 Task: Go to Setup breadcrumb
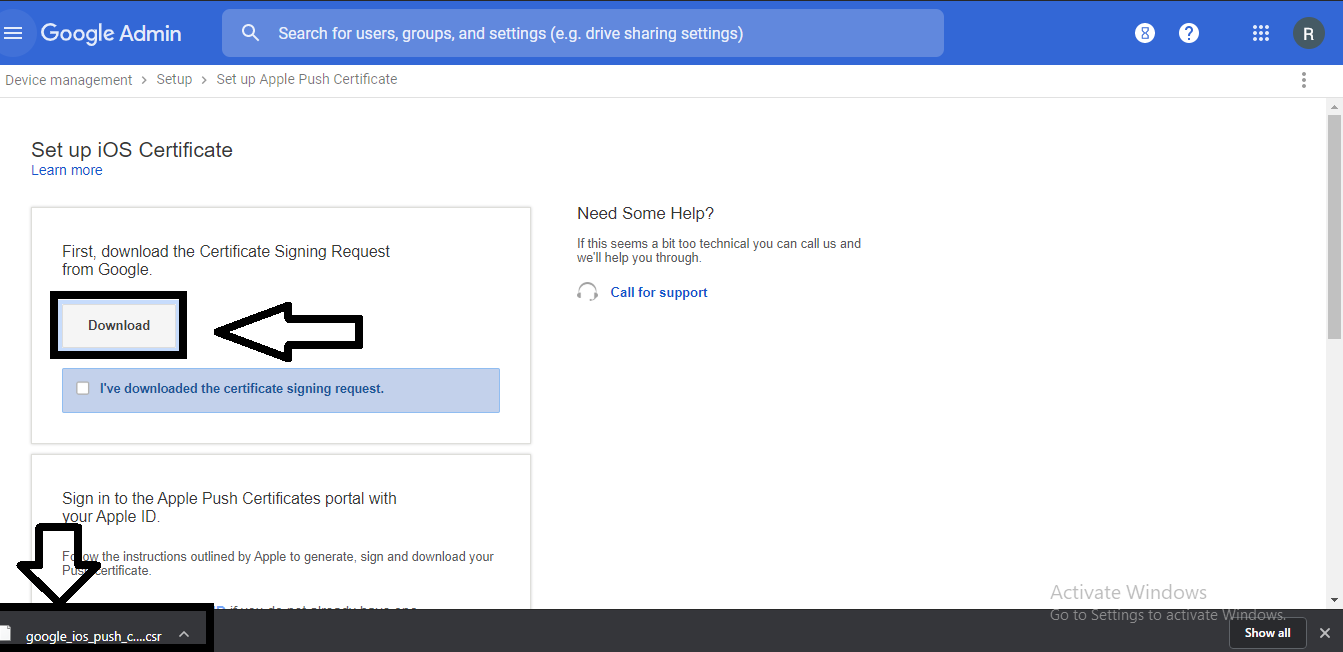pos(174,80)
